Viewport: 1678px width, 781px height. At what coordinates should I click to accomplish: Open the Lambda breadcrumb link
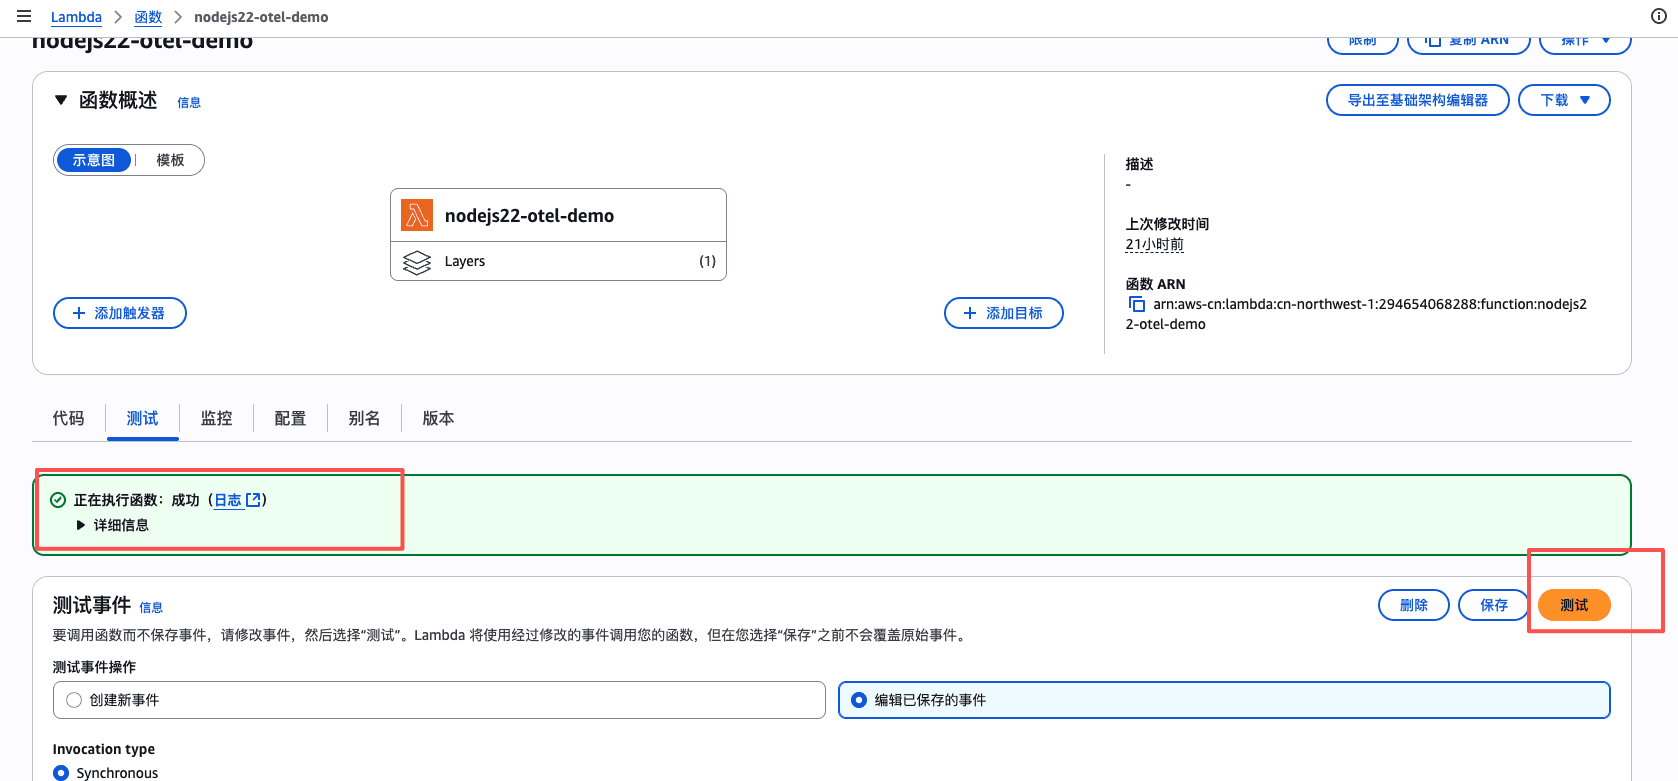tap(76, 17)
